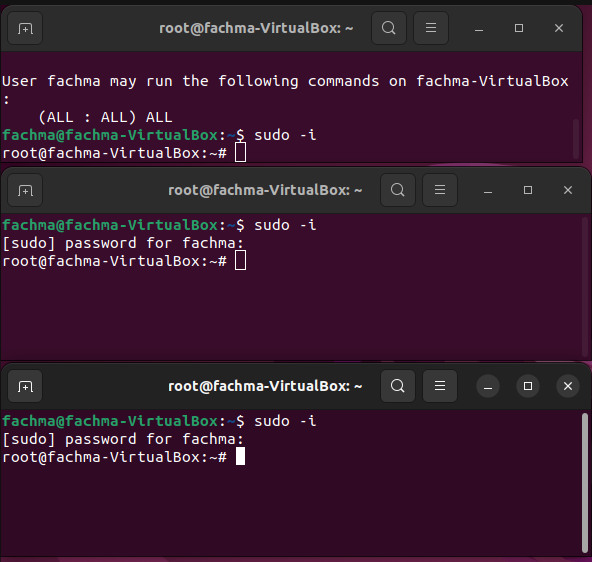Click the root prompt in the middle terminal
This screenshot has height=562, width=592.
coord(114,261)
